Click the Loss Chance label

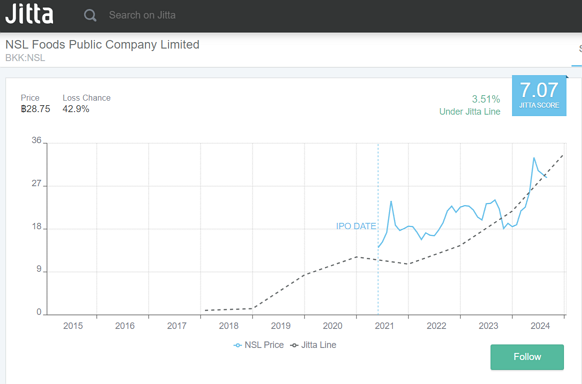(86, 98)
